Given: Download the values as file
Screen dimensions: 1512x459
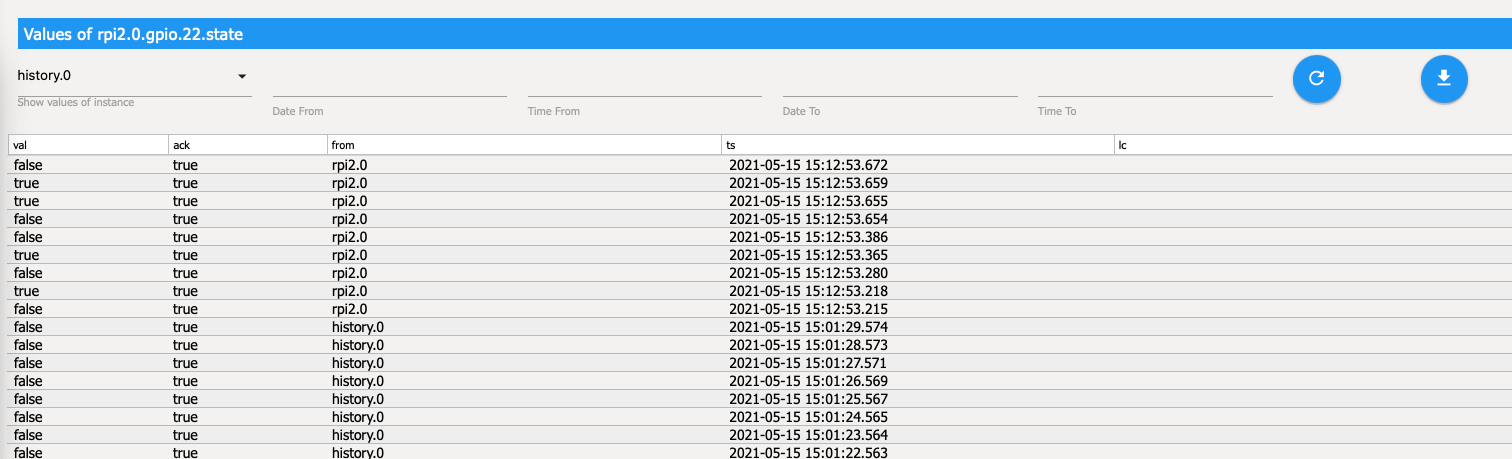Looking at the screenshot, I should click(x=1444, y=78).
